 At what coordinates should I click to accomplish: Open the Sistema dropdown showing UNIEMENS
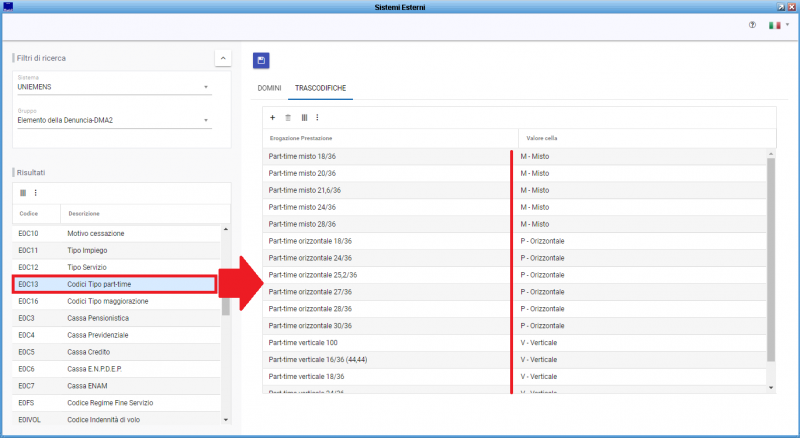tap(114, 87)
